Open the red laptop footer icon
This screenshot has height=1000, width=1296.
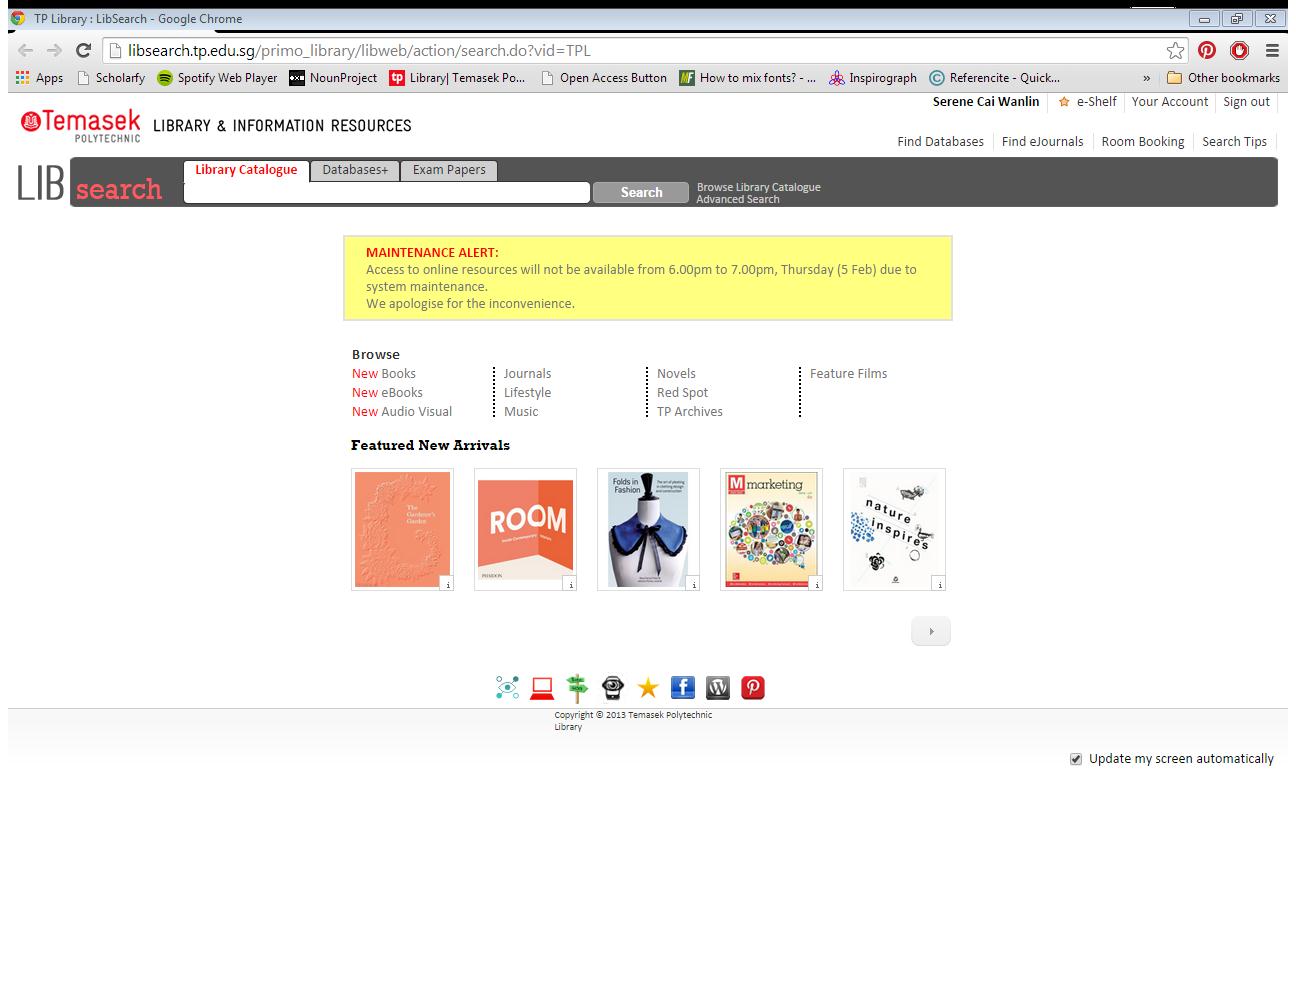pyautogui.click(x=542, y=687)
